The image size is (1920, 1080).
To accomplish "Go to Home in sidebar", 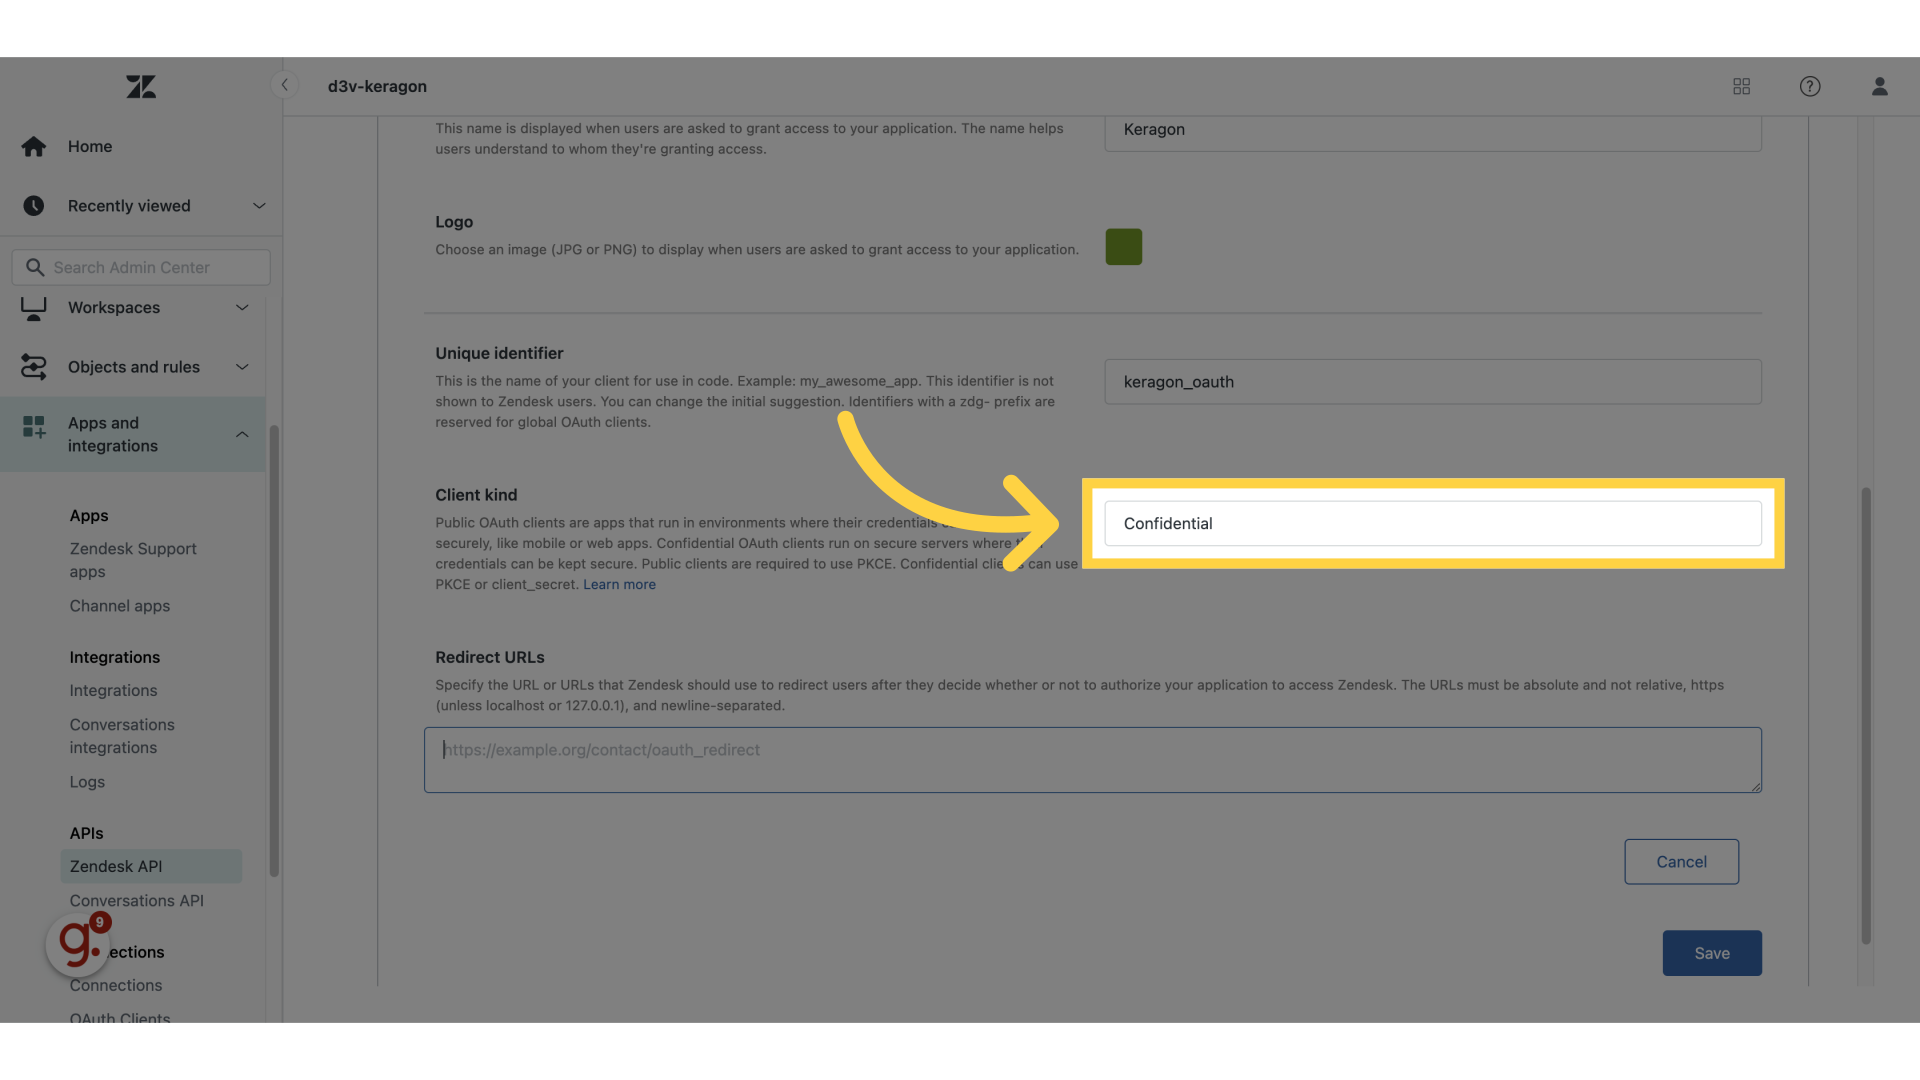I will click(x=90, y=147).
